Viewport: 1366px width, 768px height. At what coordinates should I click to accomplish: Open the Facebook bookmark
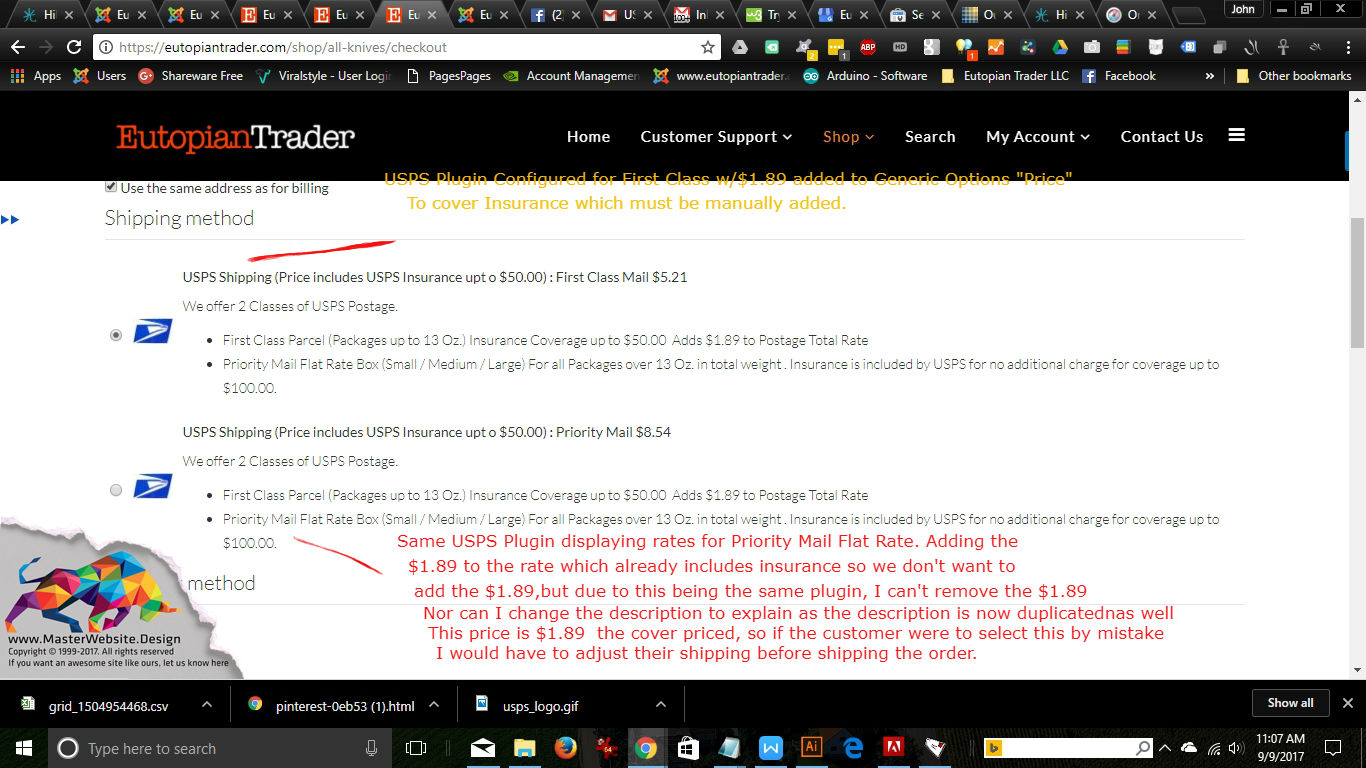tap(1119, 76)
